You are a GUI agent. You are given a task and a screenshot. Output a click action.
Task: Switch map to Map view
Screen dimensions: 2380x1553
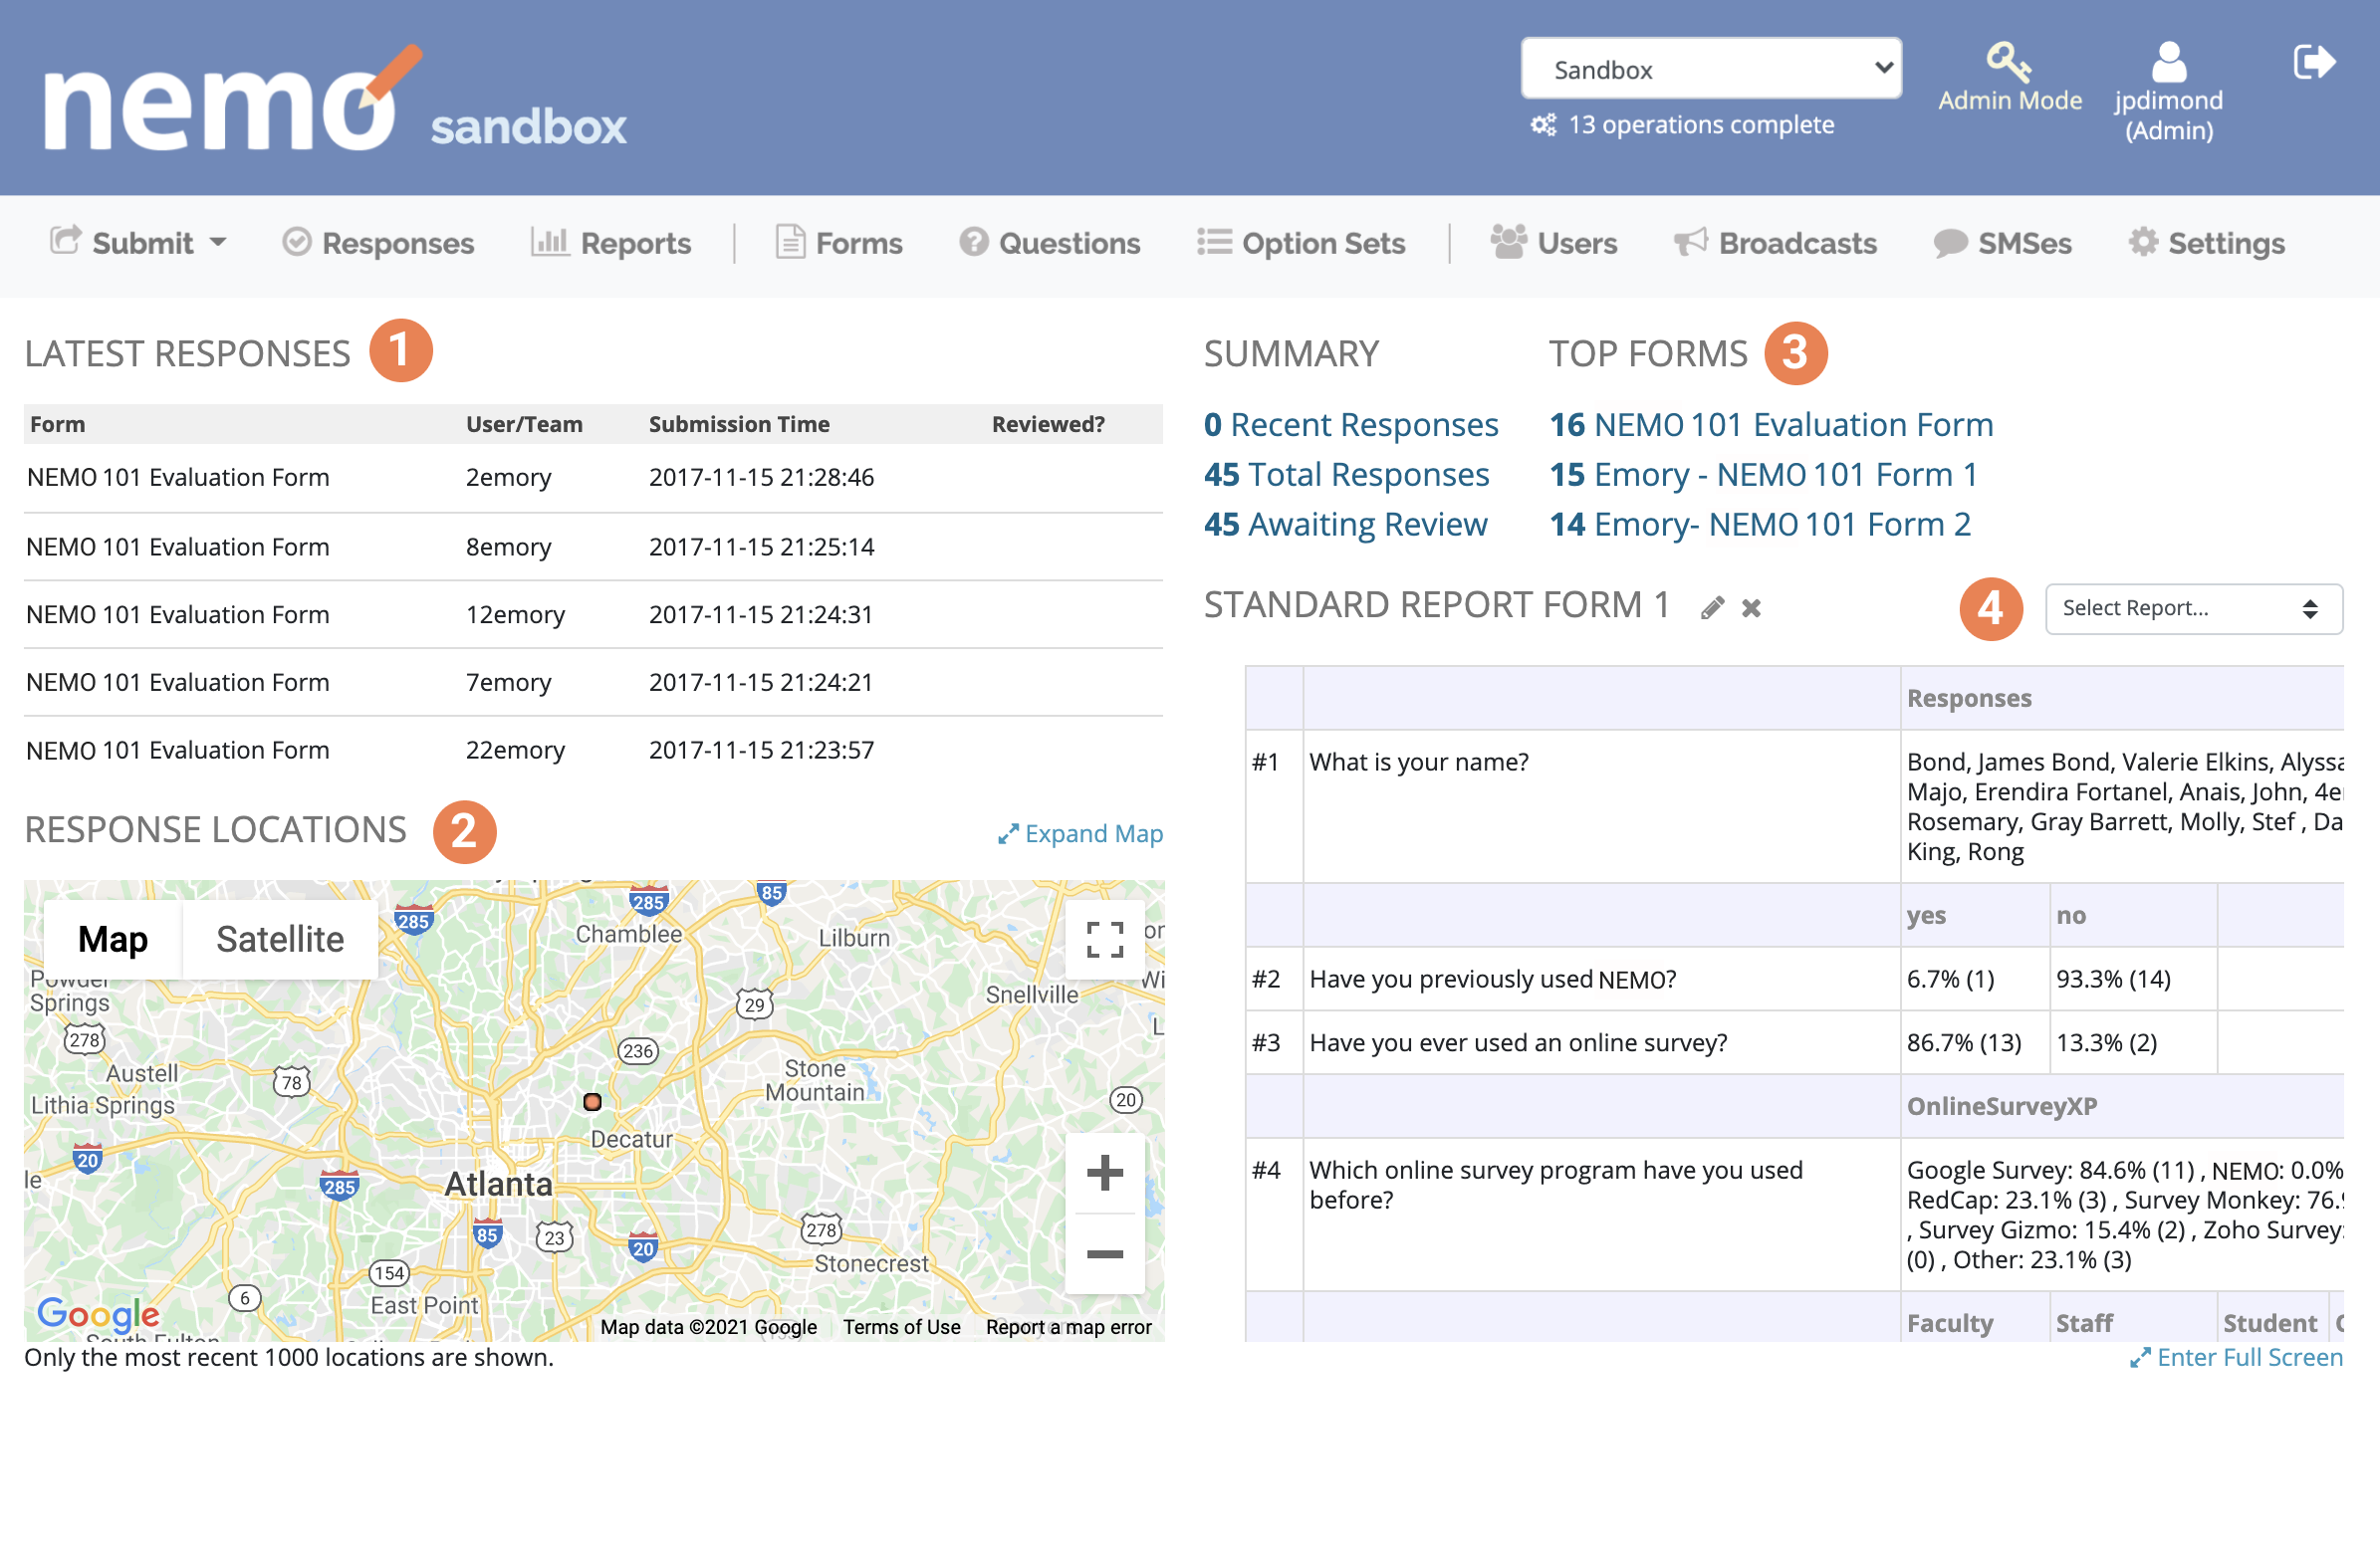pos(113,939)
